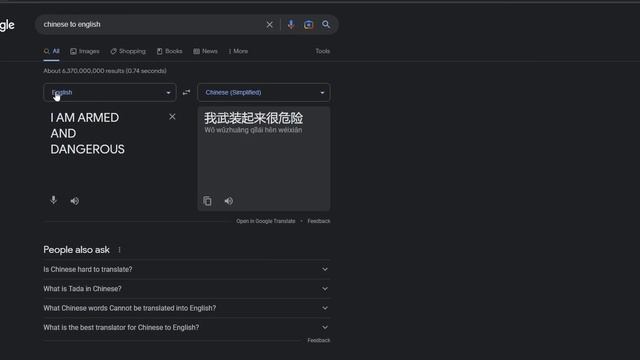Open the Chinese (Simplified) target dropdown
The image size is (640, 360).
(264, 93)
